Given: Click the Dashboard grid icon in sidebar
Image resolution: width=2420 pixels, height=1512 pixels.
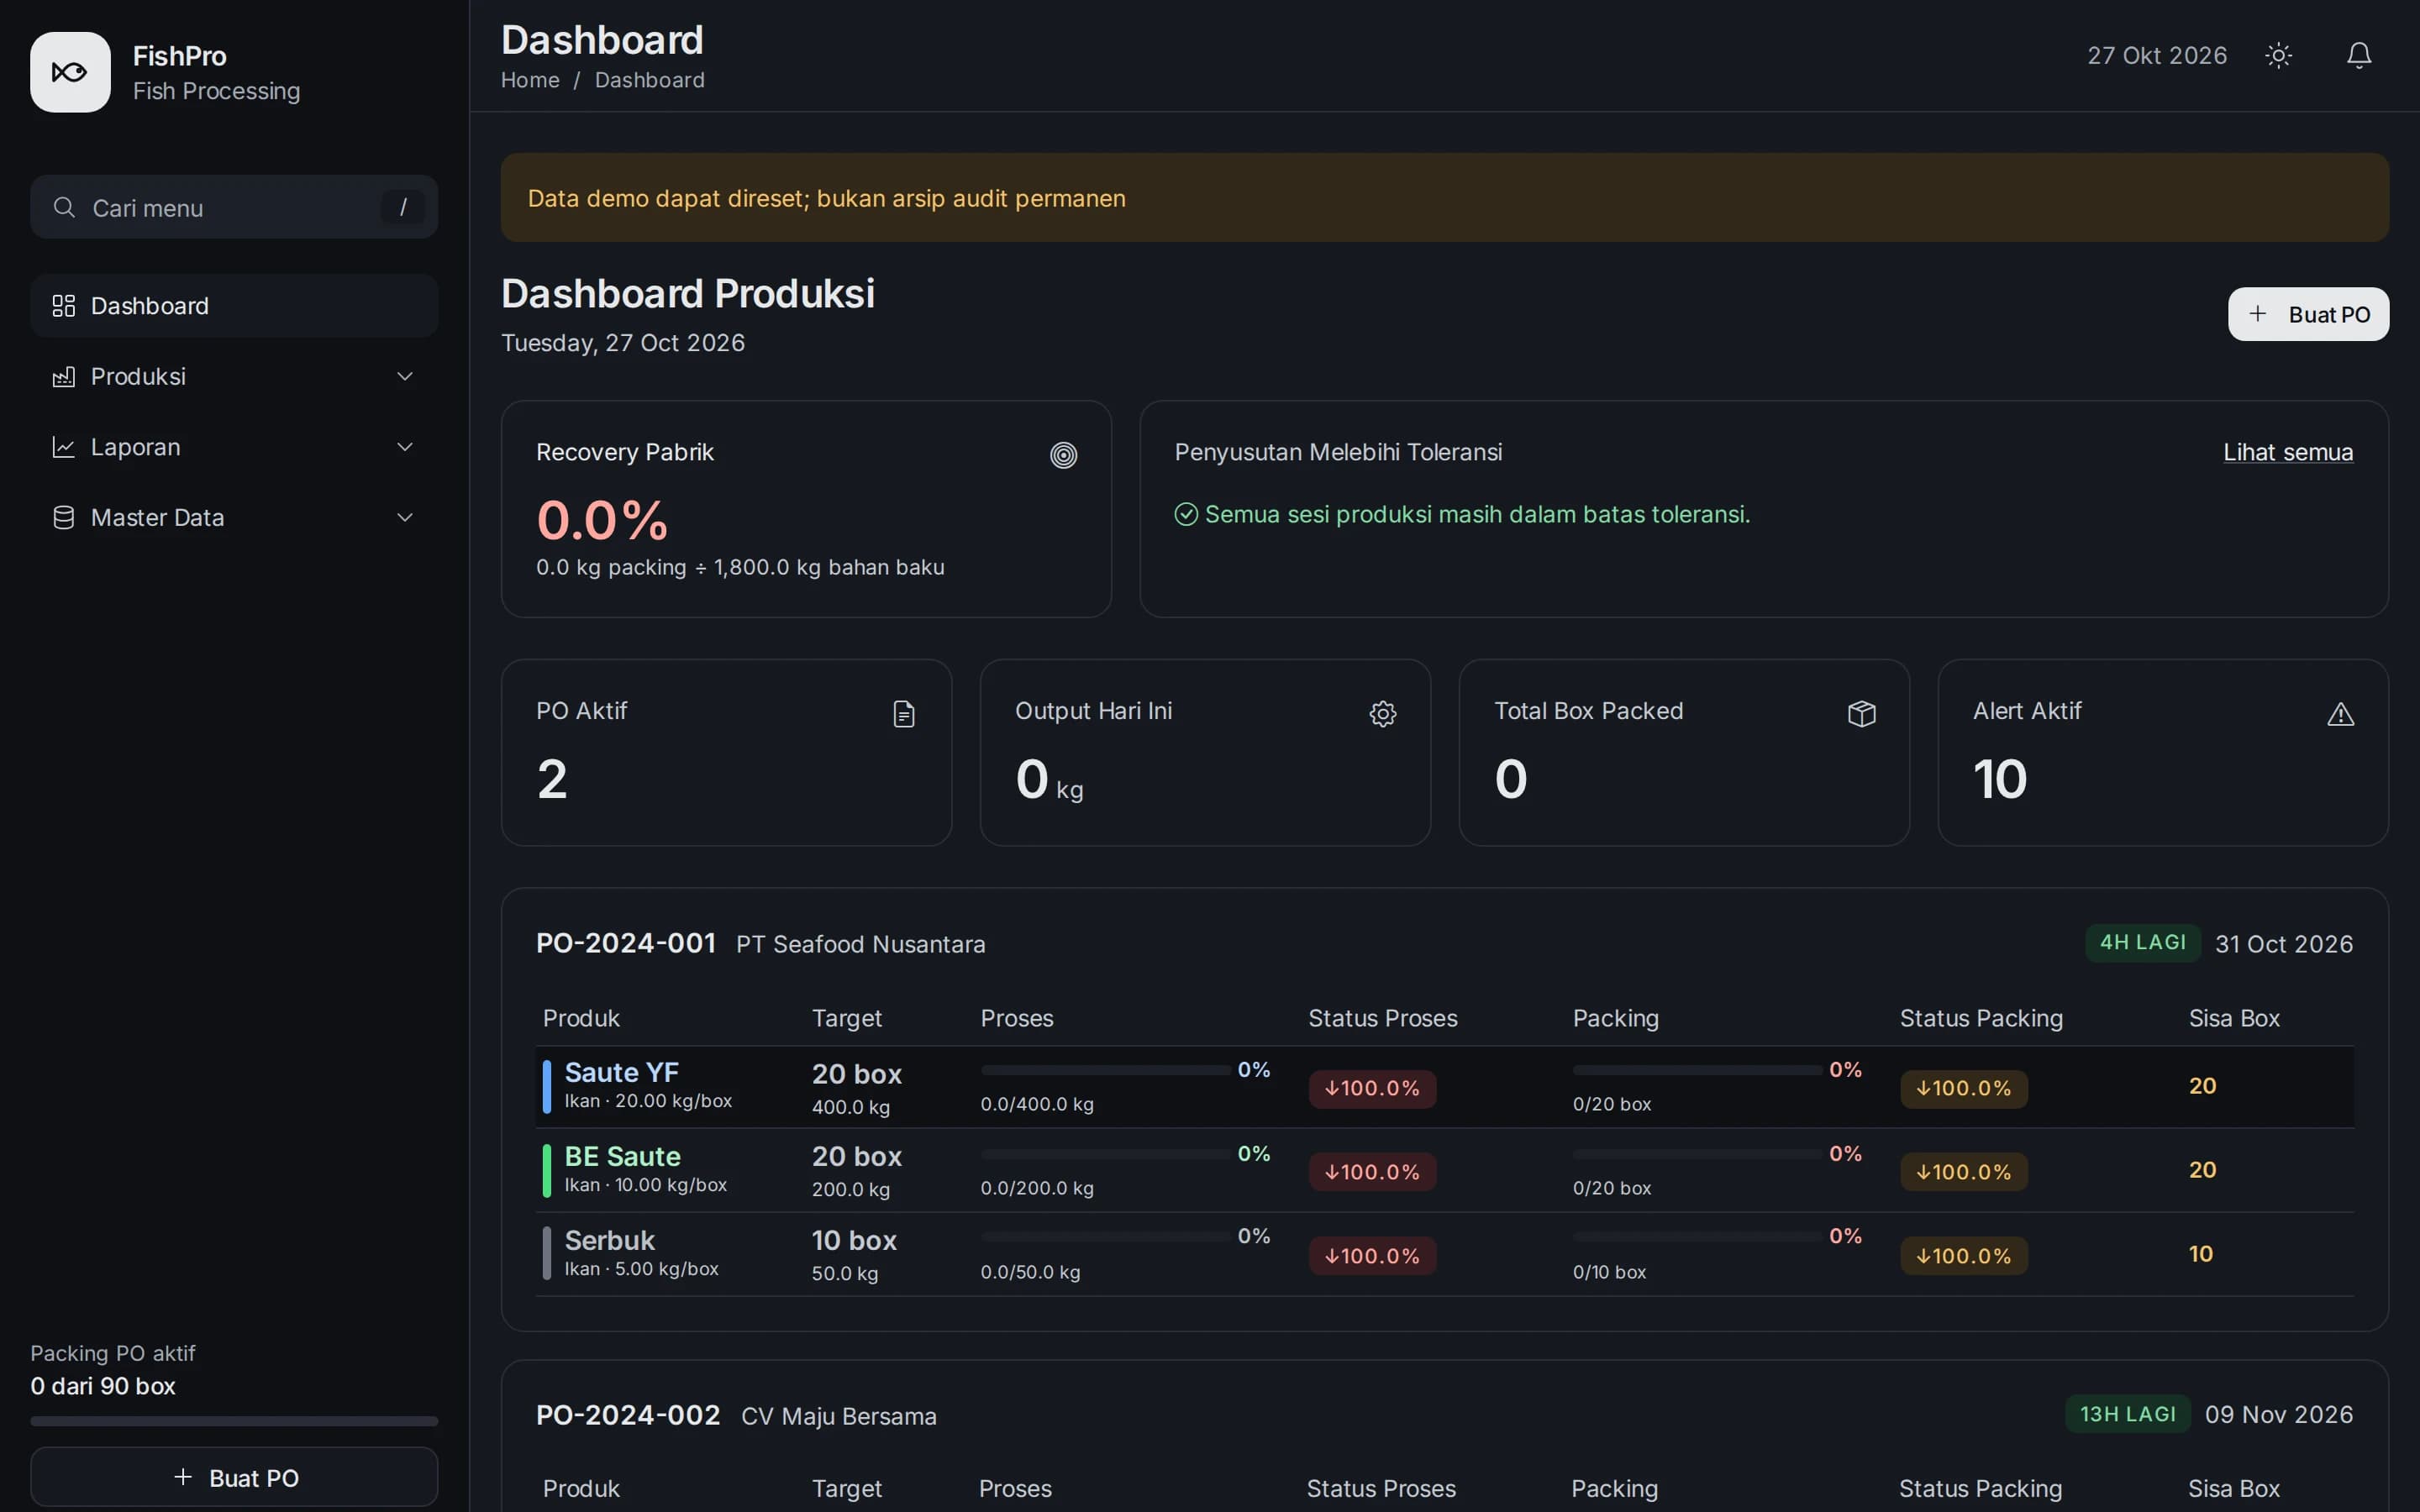Looking at the screenshot, I should coord(64,306).
